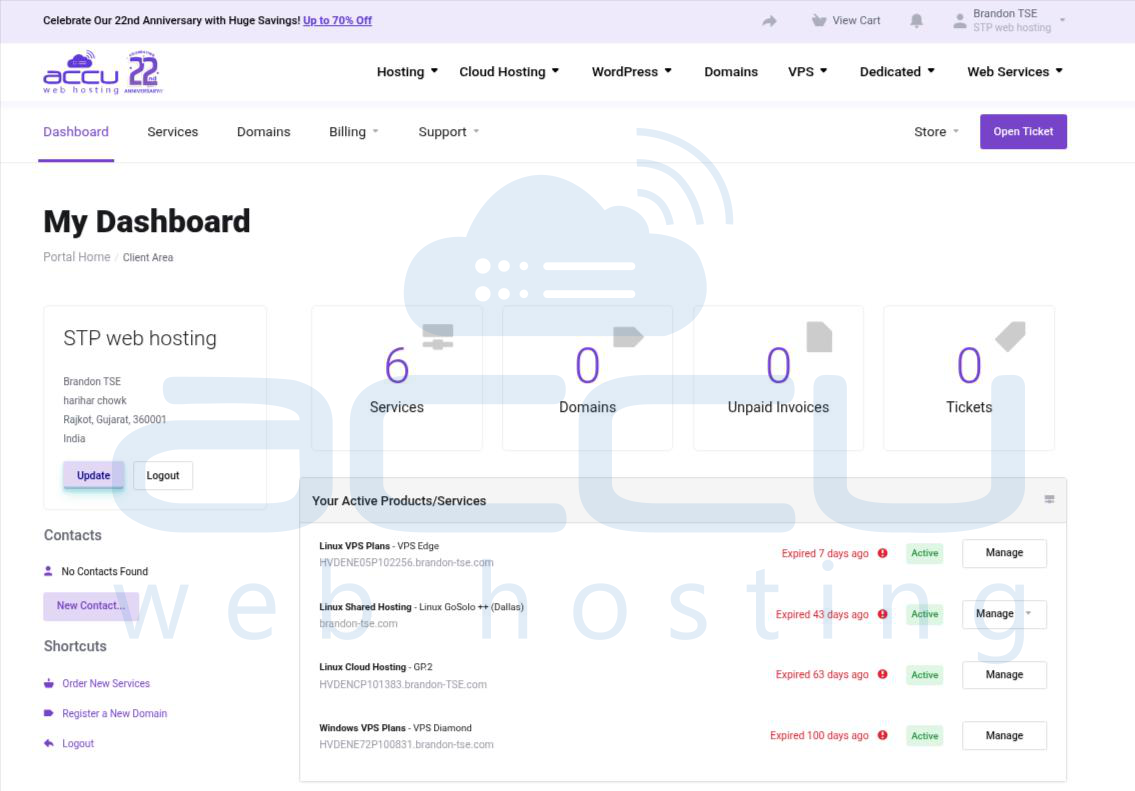Click the Order New Services shortcut icon

49,683
